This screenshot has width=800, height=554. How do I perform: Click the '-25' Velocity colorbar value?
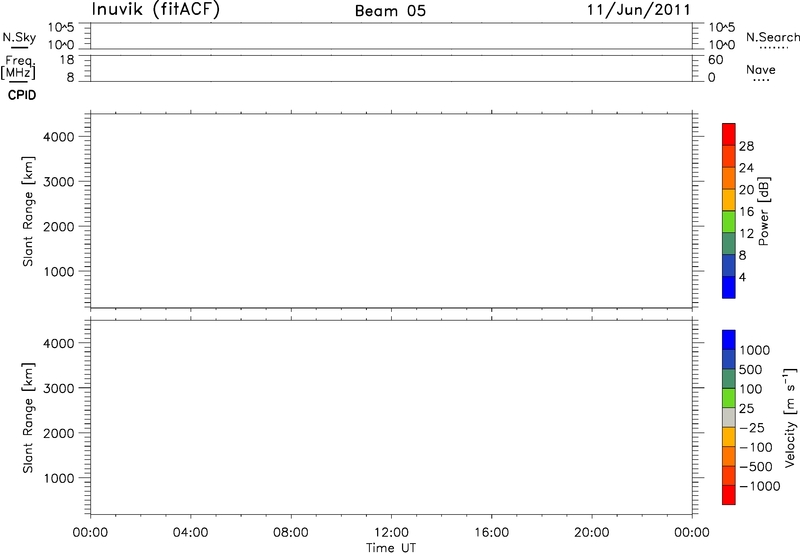point(752,428)
